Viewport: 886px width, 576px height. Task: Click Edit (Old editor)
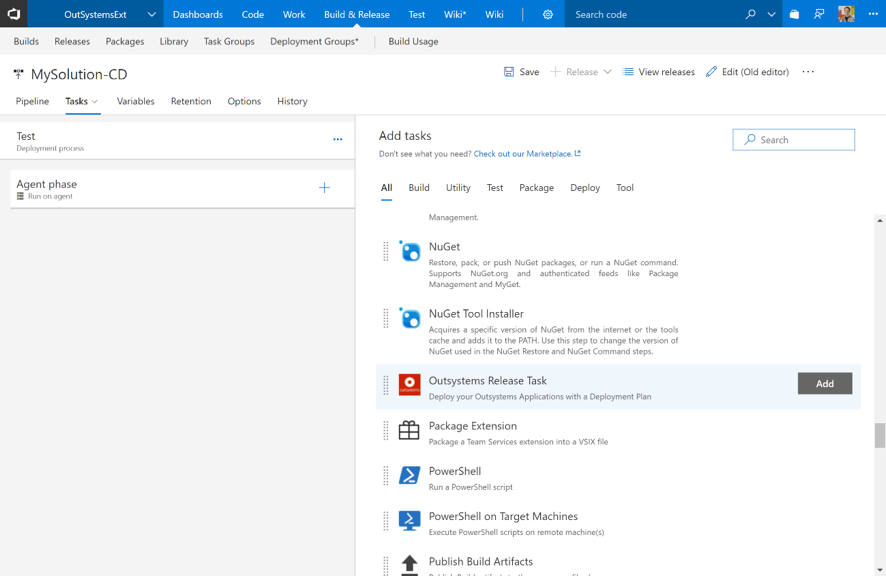pyautogui.click(x=747, y=72)
